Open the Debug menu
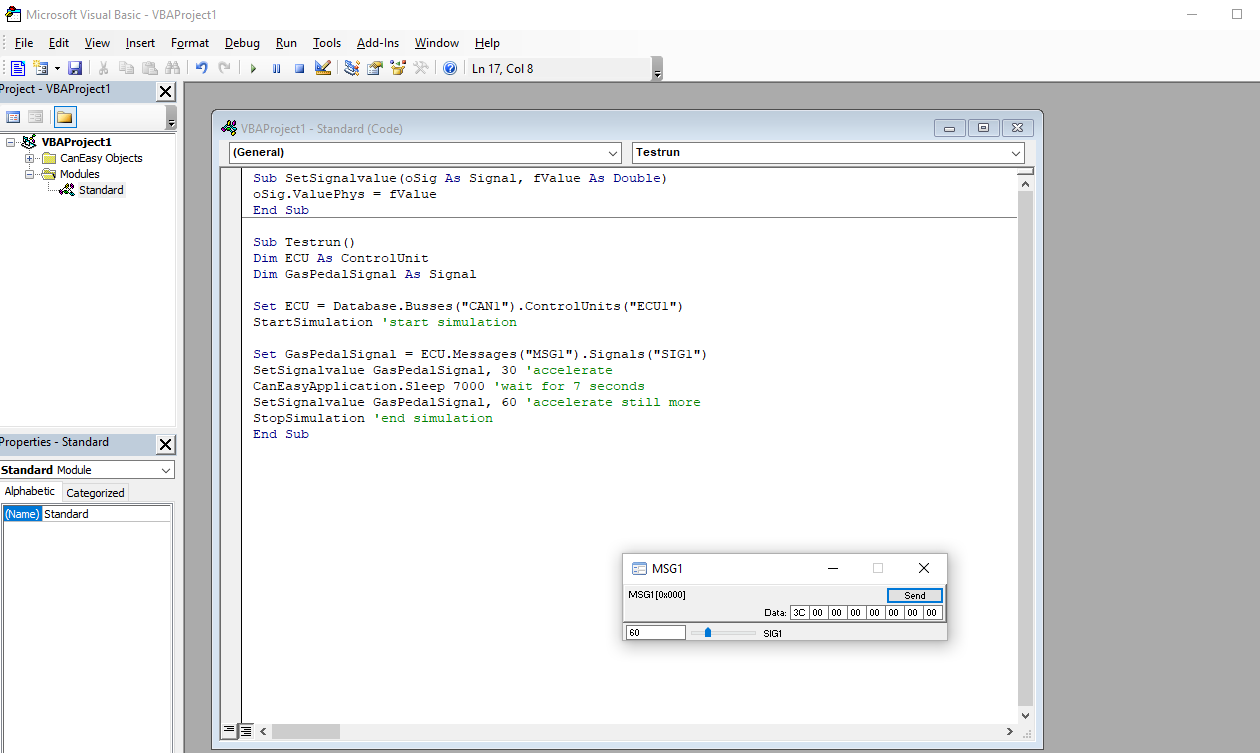The image size is (1260, 753). (x=242, y=43)
